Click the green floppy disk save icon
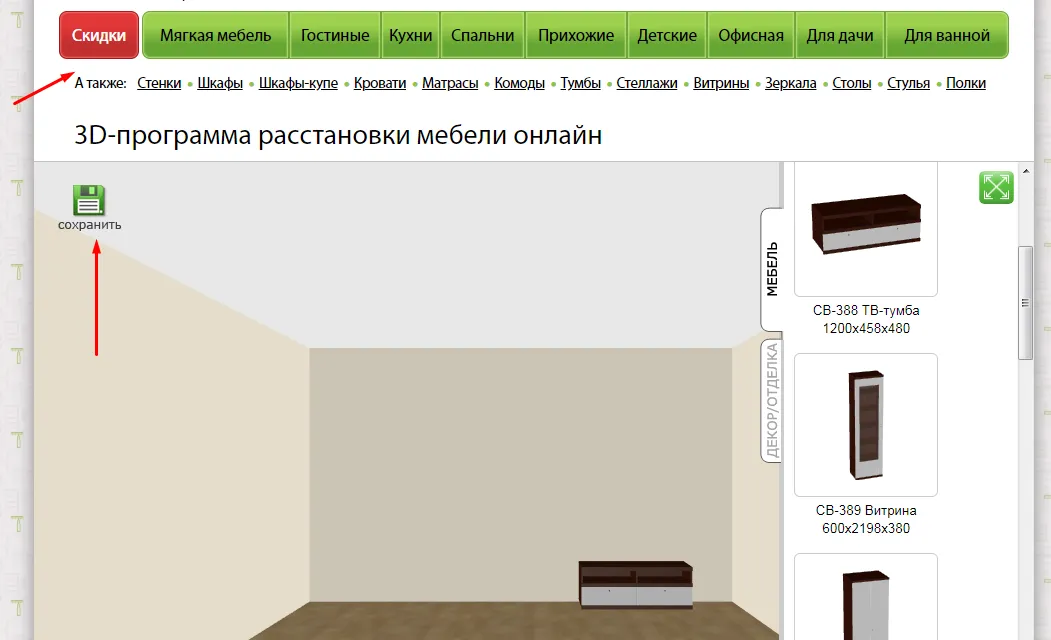 (x=88, y=200)
